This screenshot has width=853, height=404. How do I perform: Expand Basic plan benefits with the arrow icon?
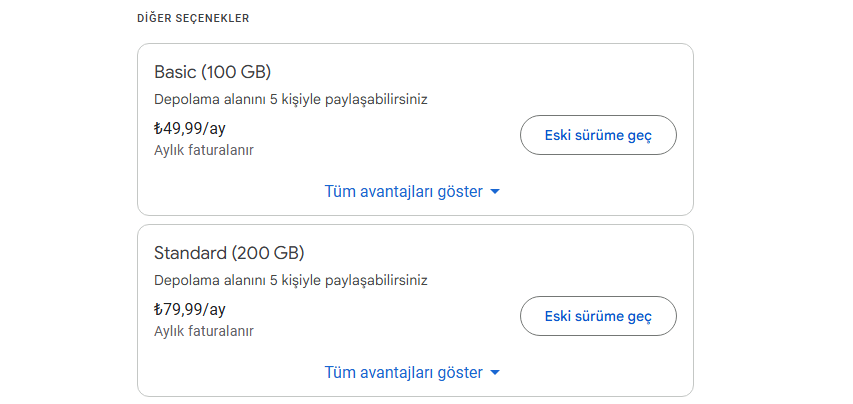click(495, 192)
